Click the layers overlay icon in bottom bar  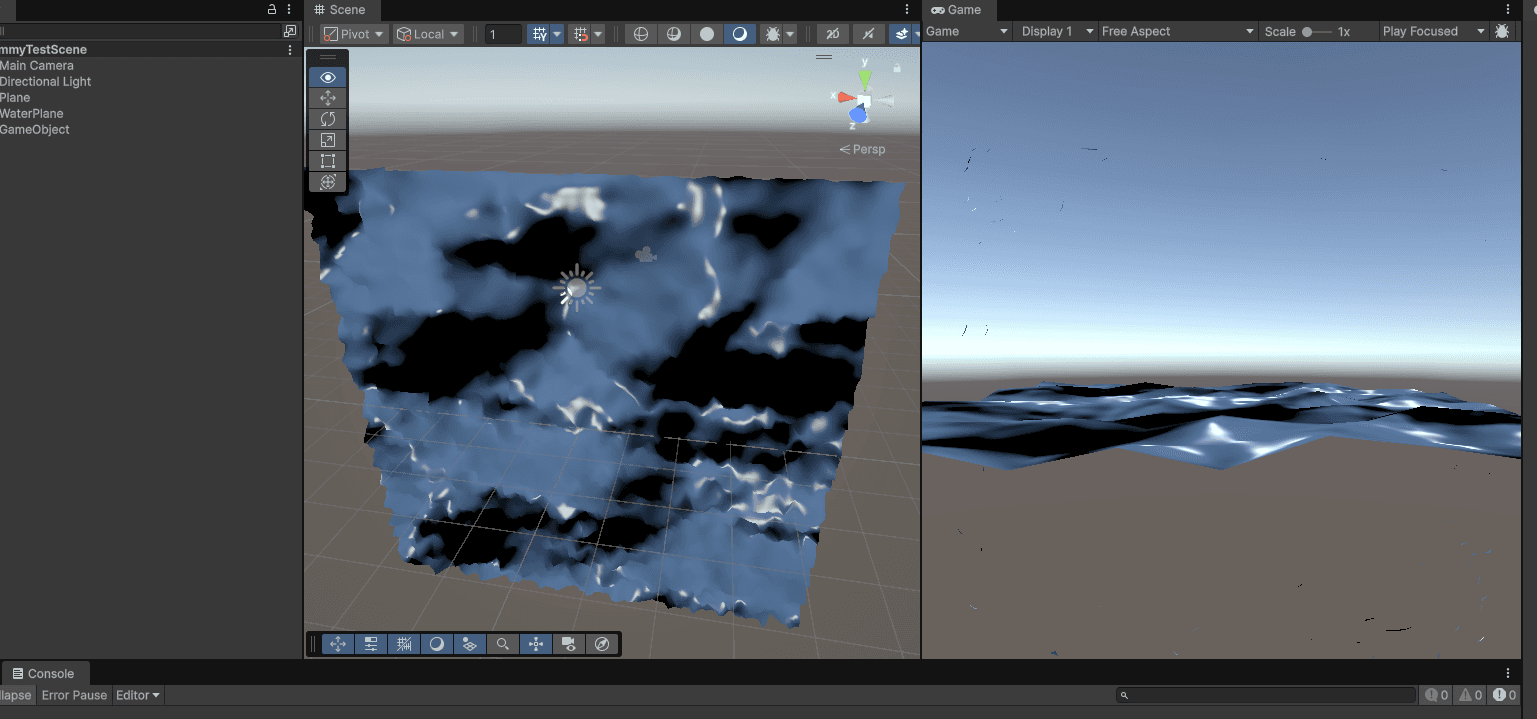click(x=470, y=644)
